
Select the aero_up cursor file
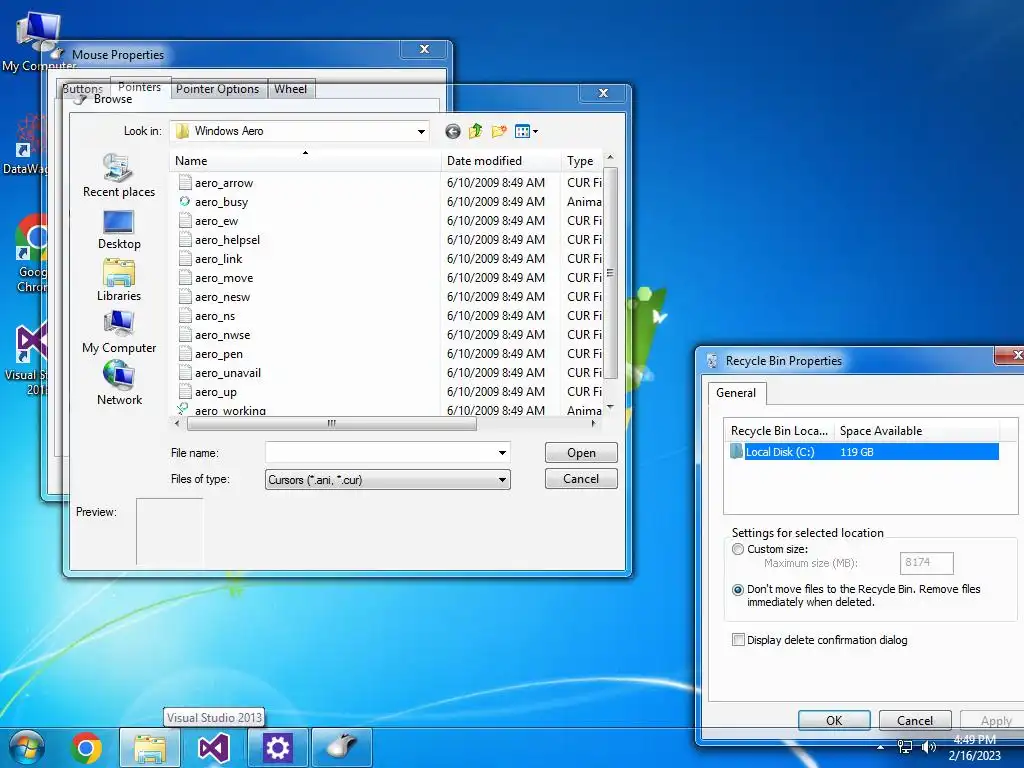[x=208, y=391]
